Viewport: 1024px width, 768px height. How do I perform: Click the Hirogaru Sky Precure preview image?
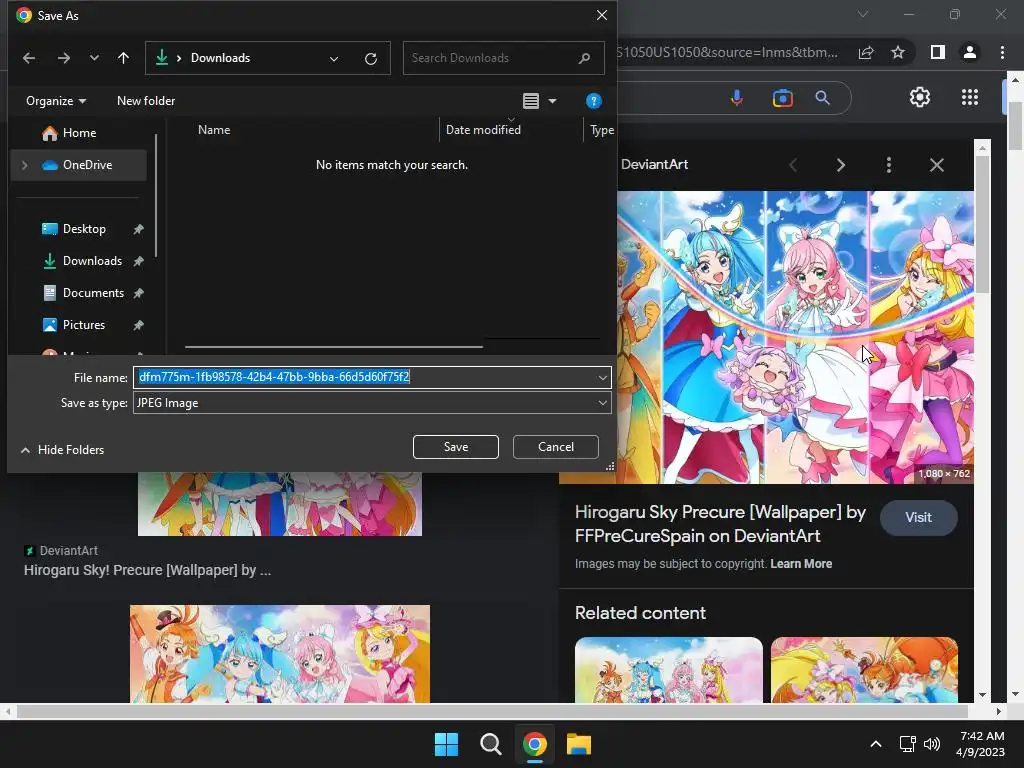[795, 337]
